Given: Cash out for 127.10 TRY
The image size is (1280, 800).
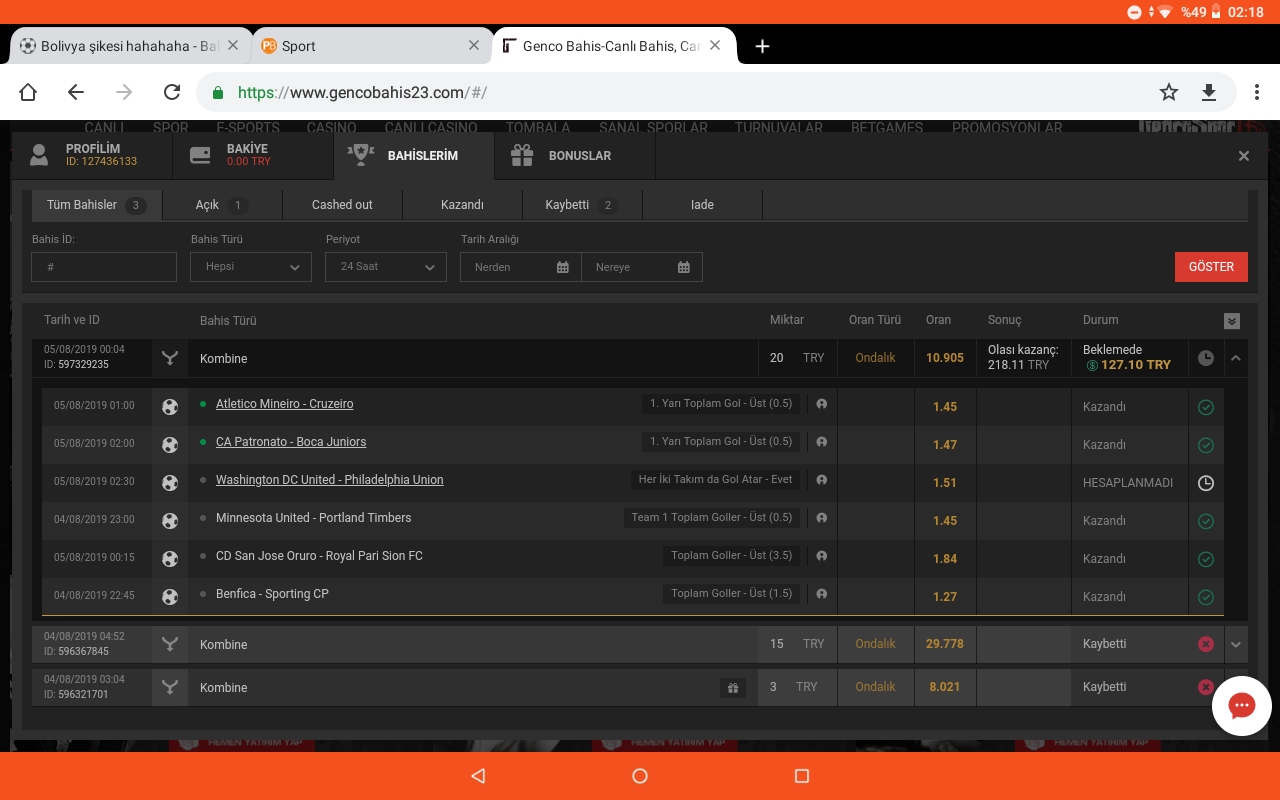Looking at the screenshot, I should [x=1128, y=365].
